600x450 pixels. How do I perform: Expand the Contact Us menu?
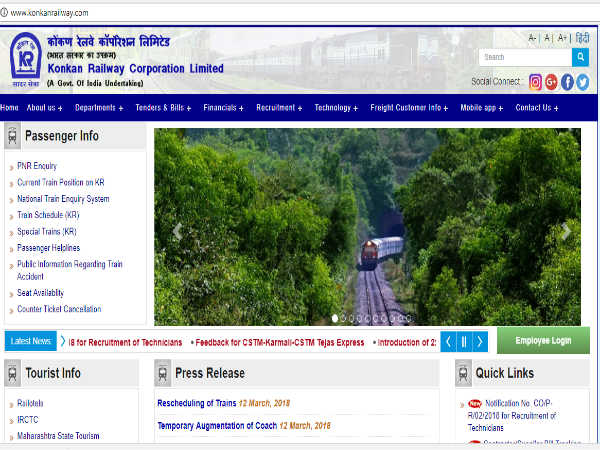pos(537,108)
